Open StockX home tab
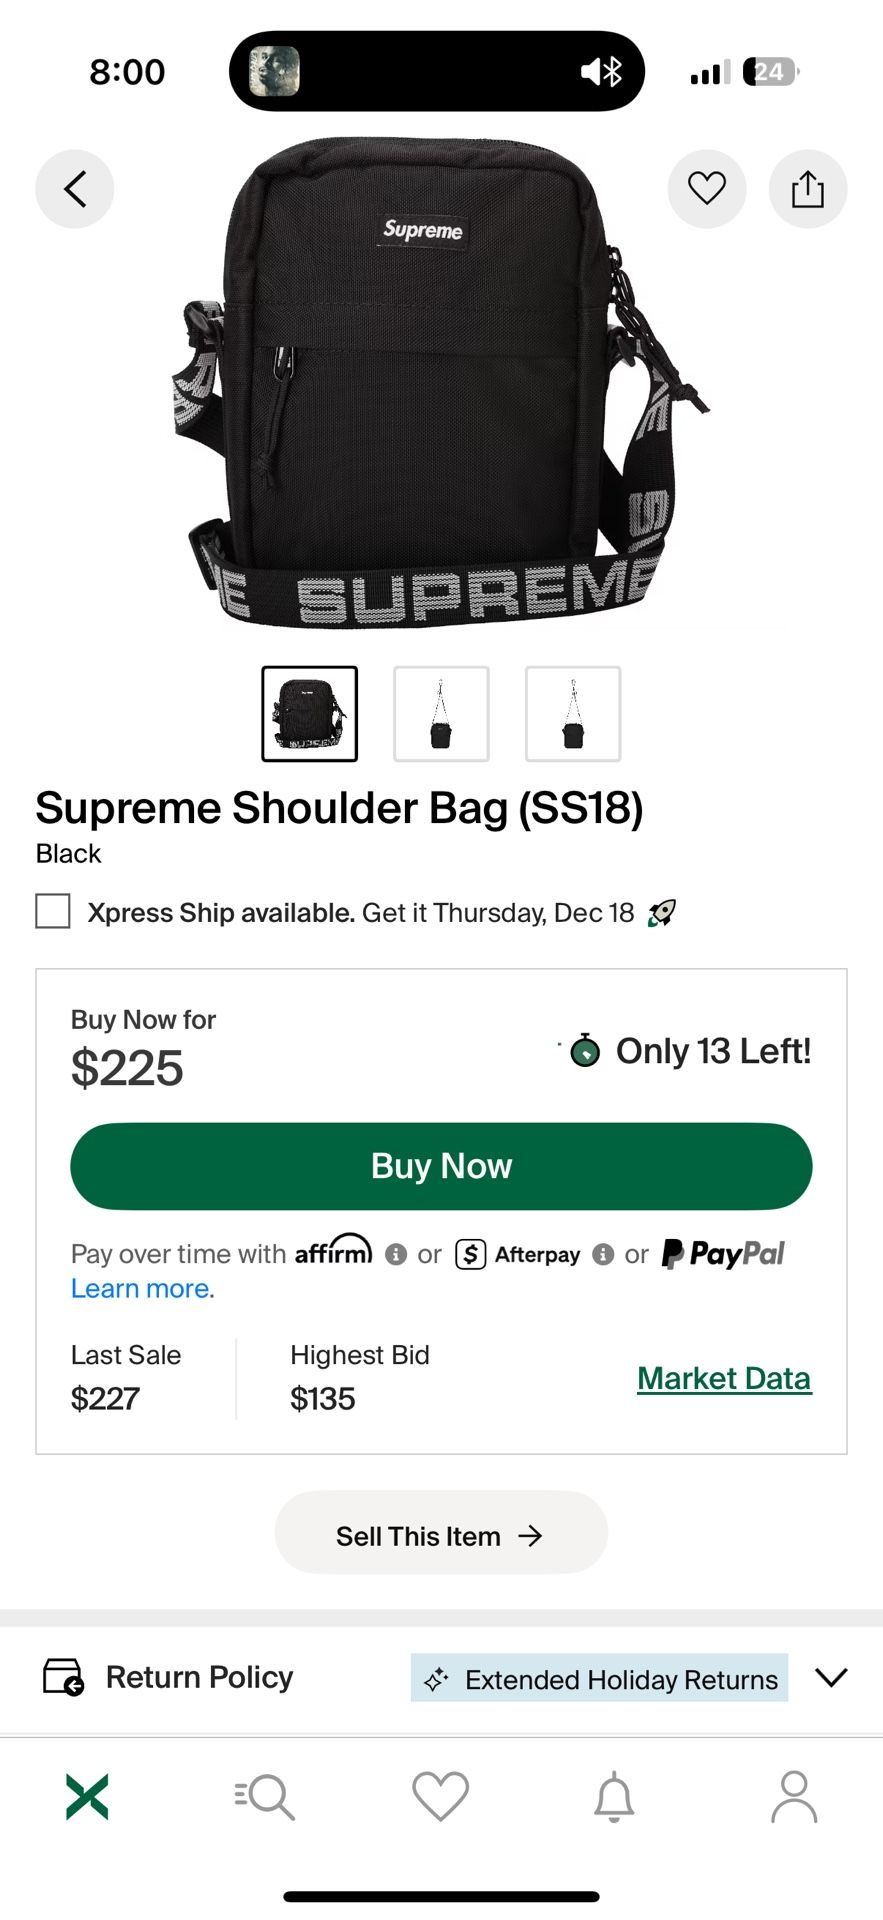This screenshot has width=883, height=1920. click(87, 1797)
